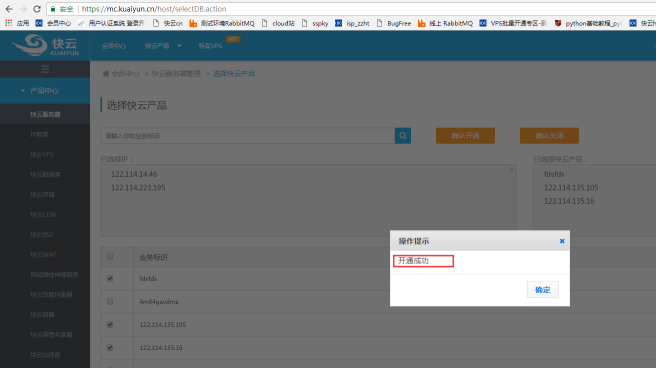
Task: Open the 测试环境RabbitMQ bookmark
Action: (222, 23)
